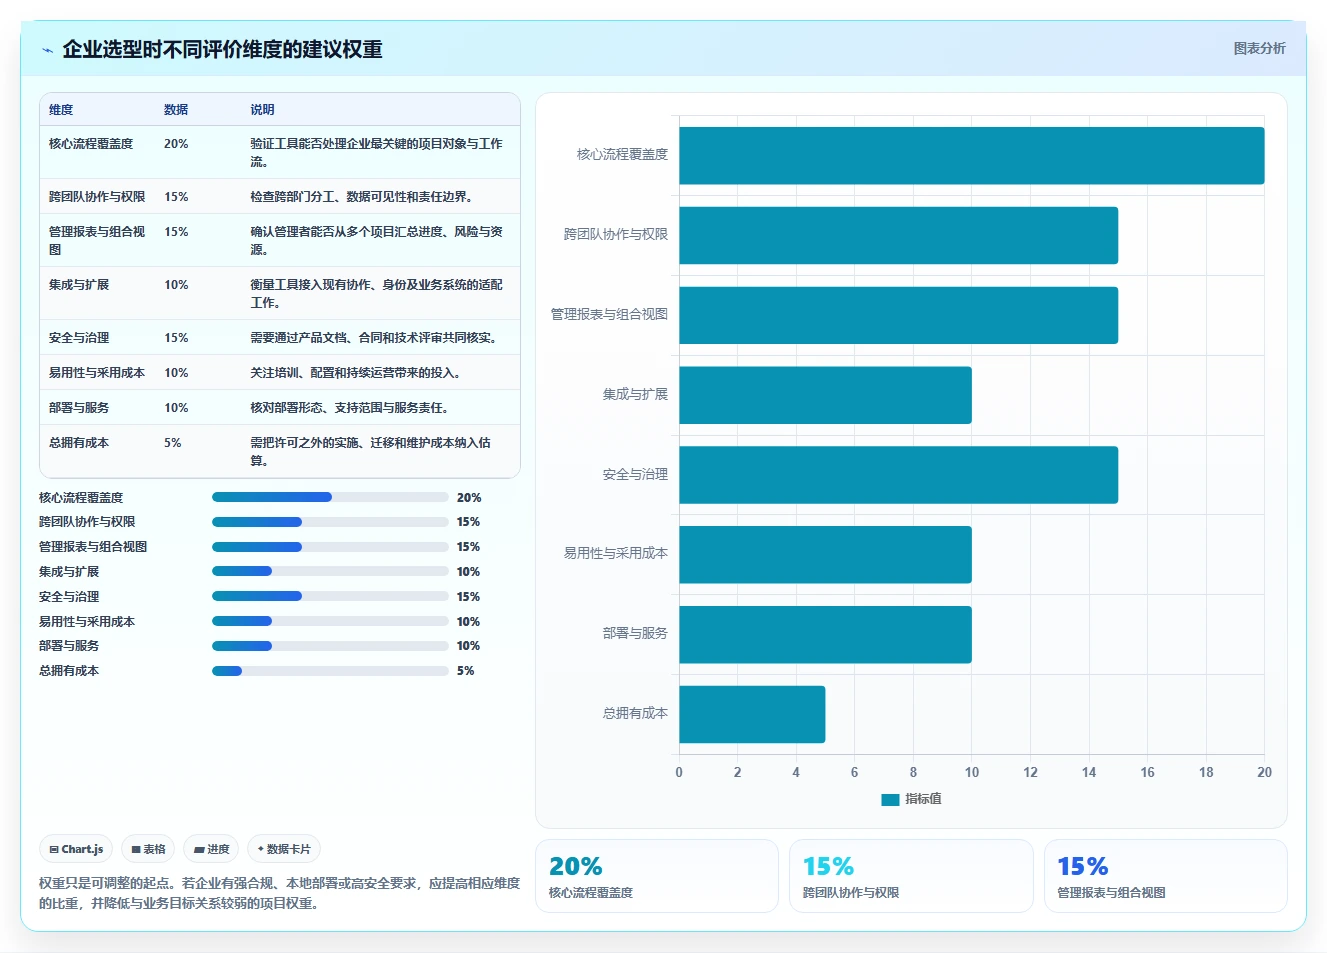The height and width of the screenshot is (953, 1327).
Task: Click the 20% value beside the 核心流程覆盖度 progress bar
Action: (469, 498)
